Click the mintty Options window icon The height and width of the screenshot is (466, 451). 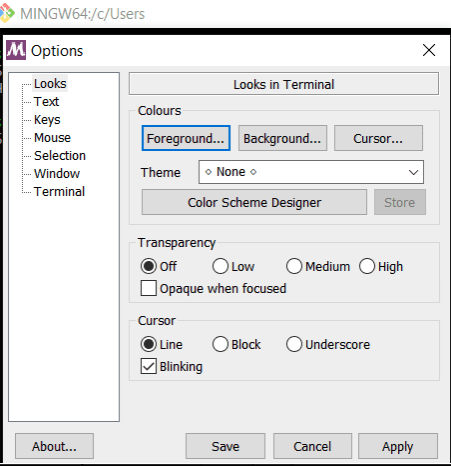(x=16, y=50)
